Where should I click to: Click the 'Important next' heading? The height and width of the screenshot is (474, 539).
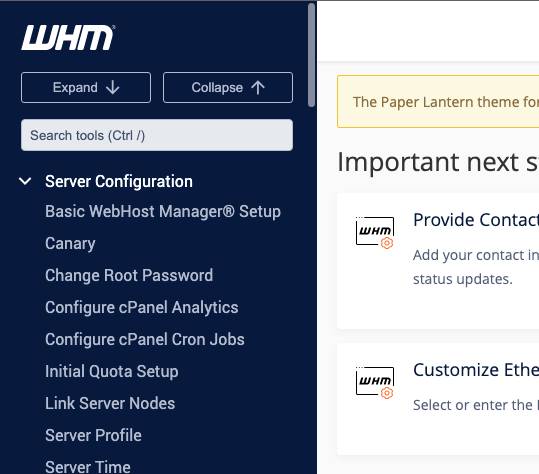[x=438, y=162]
